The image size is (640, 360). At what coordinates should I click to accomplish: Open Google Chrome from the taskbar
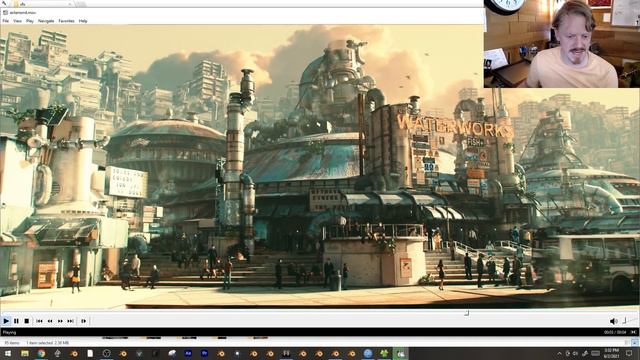pos(41,353)
